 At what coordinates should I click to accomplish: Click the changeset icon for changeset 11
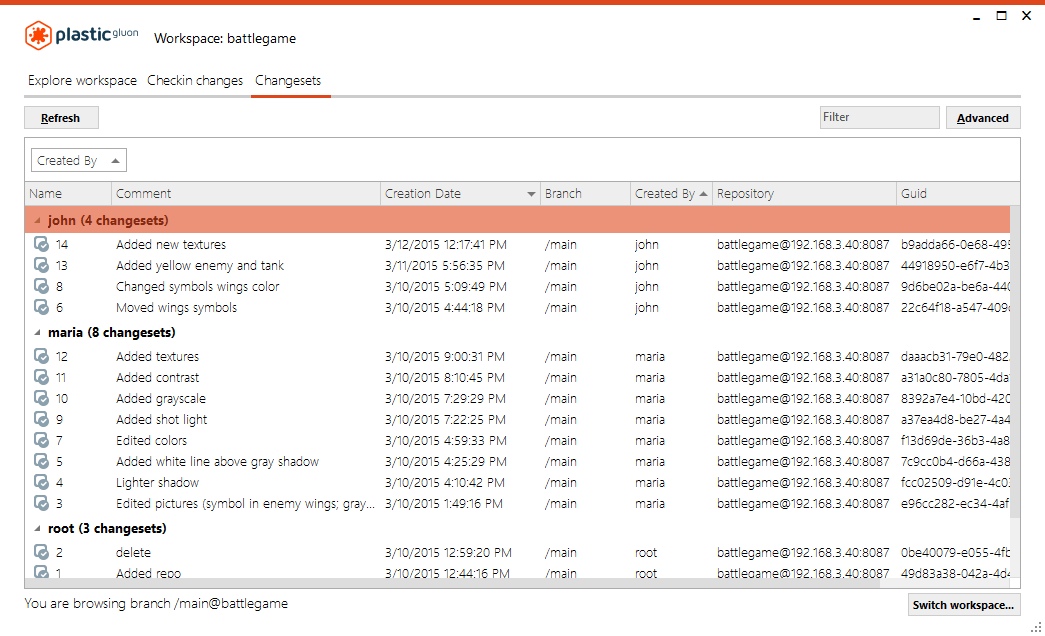(x=41, y=377)
